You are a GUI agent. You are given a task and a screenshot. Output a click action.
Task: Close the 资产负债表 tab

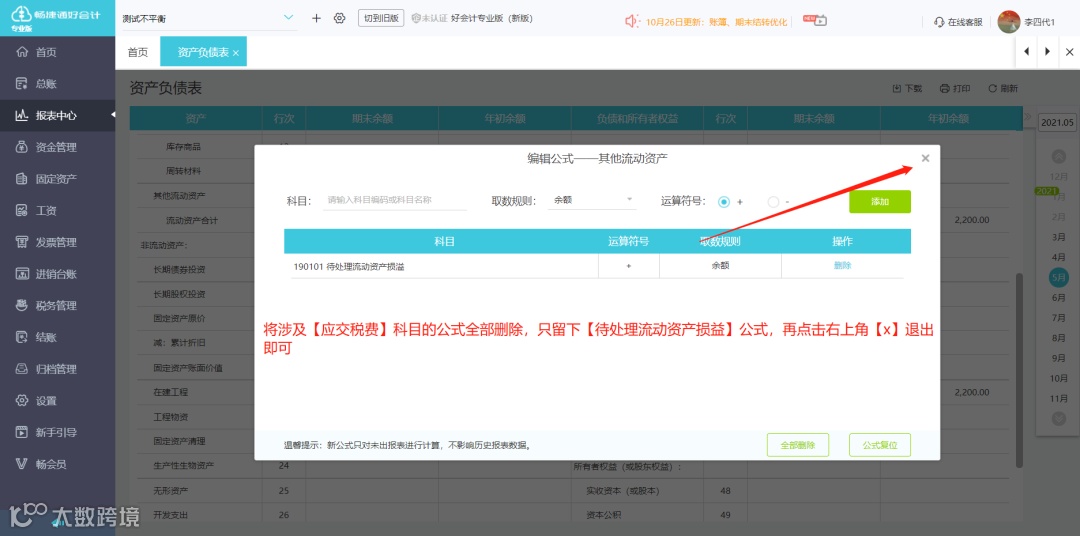pos(236,53)
